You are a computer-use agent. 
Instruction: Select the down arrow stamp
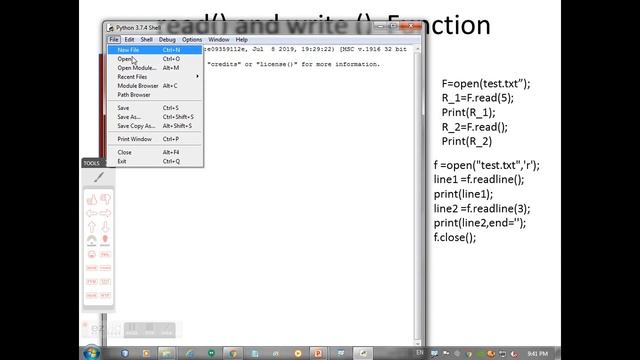tap(105, 227)
